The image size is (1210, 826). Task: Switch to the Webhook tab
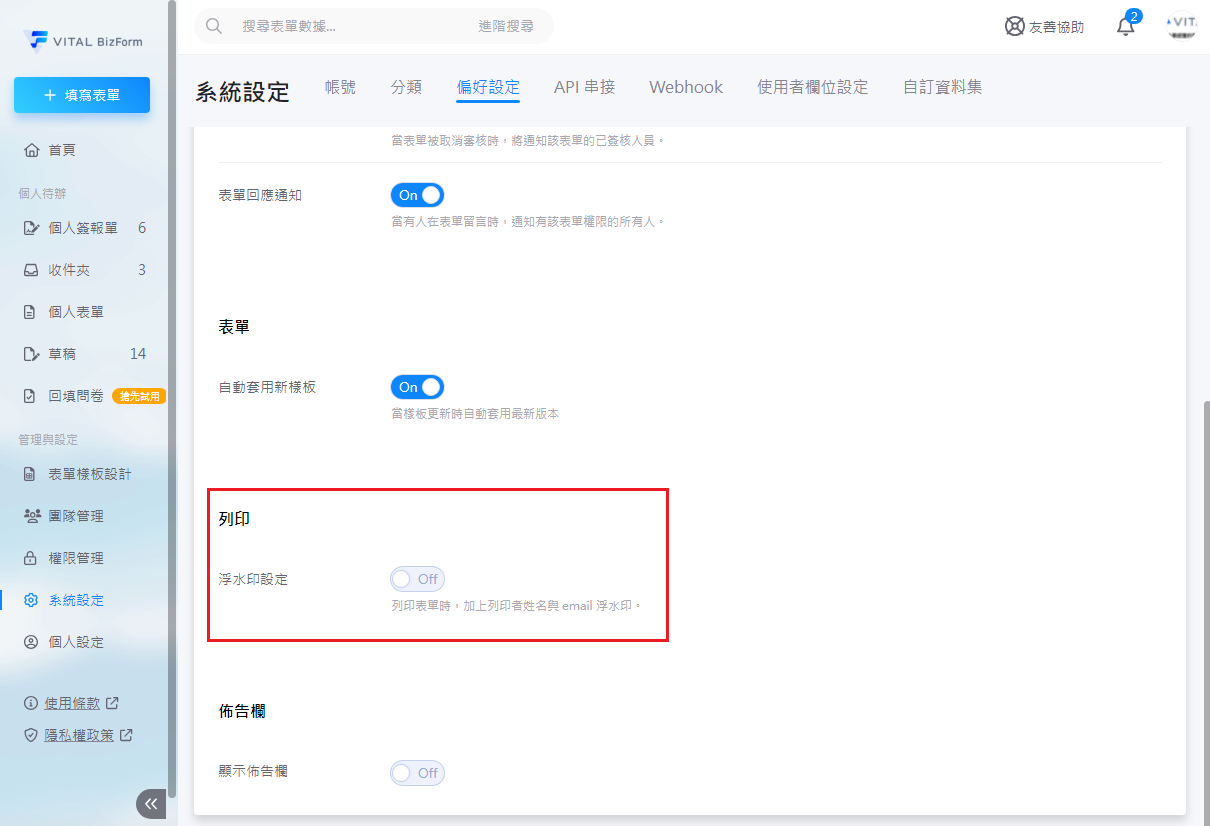[686, 87]
